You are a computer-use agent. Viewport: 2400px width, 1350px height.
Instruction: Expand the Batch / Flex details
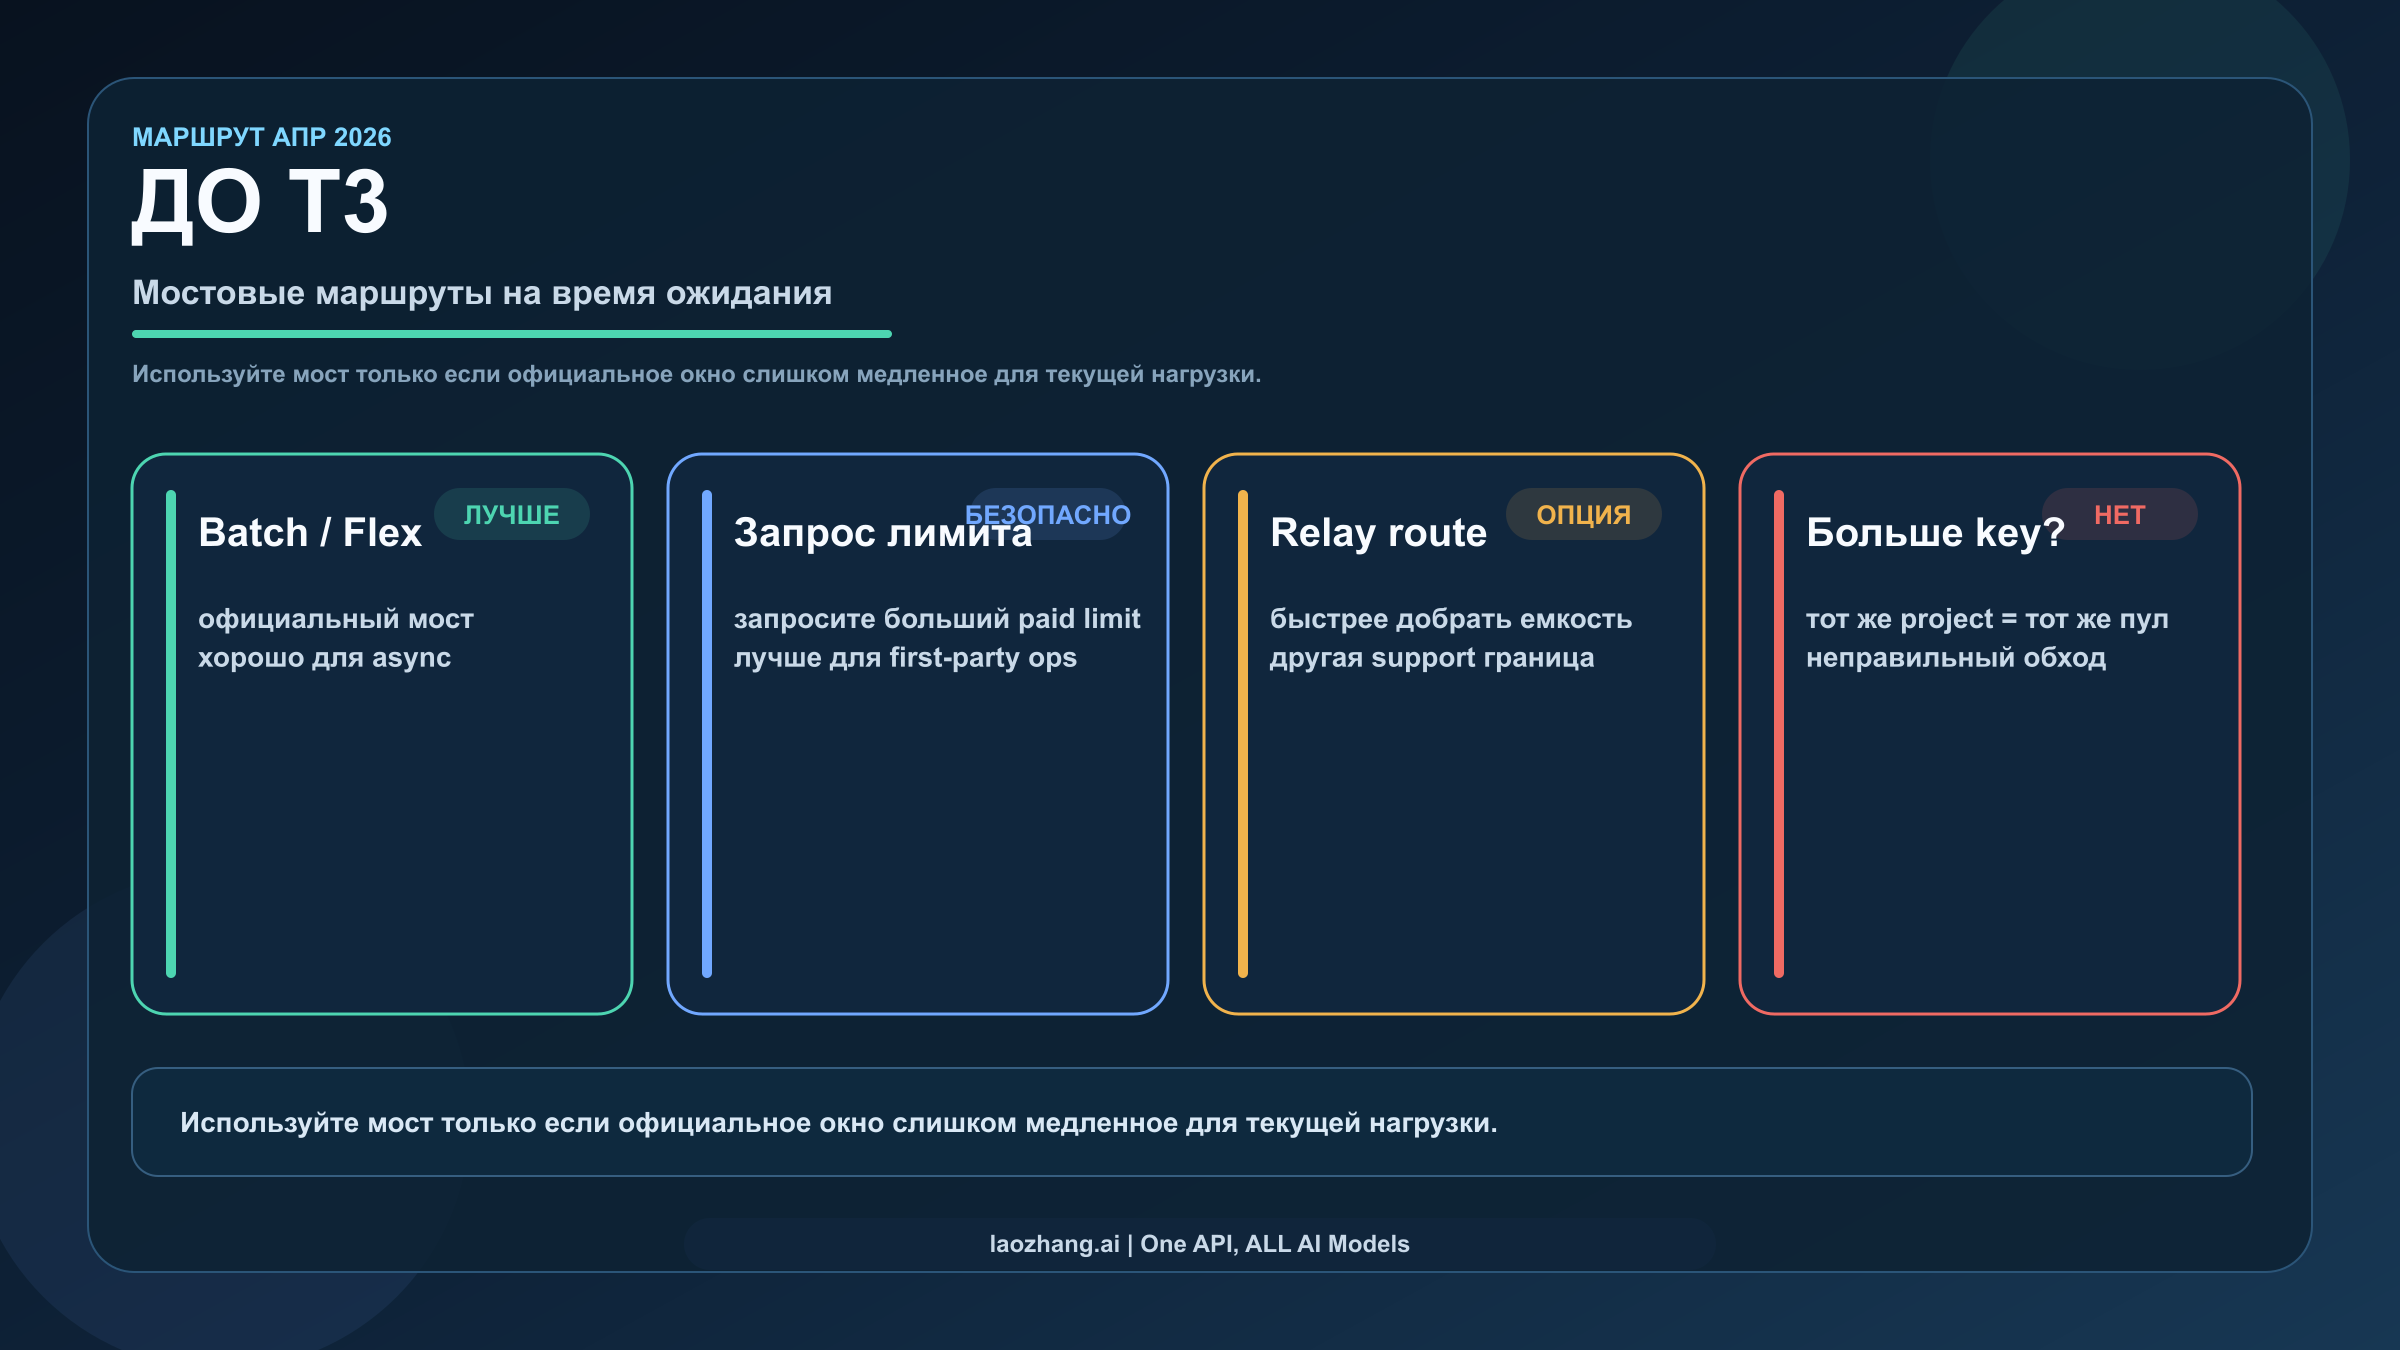click(336, 638)
